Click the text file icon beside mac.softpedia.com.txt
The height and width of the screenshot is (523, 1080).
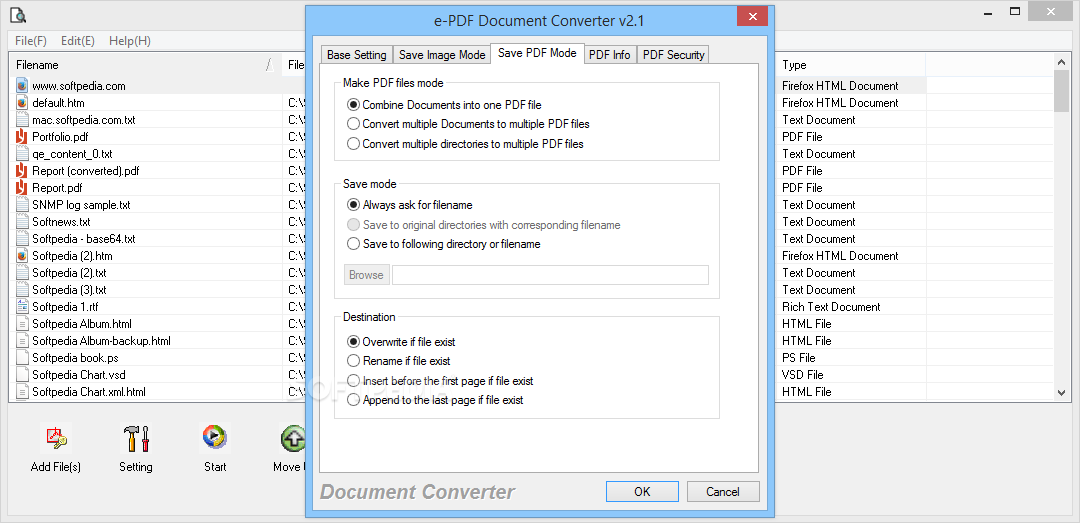[x=21, y=120]
